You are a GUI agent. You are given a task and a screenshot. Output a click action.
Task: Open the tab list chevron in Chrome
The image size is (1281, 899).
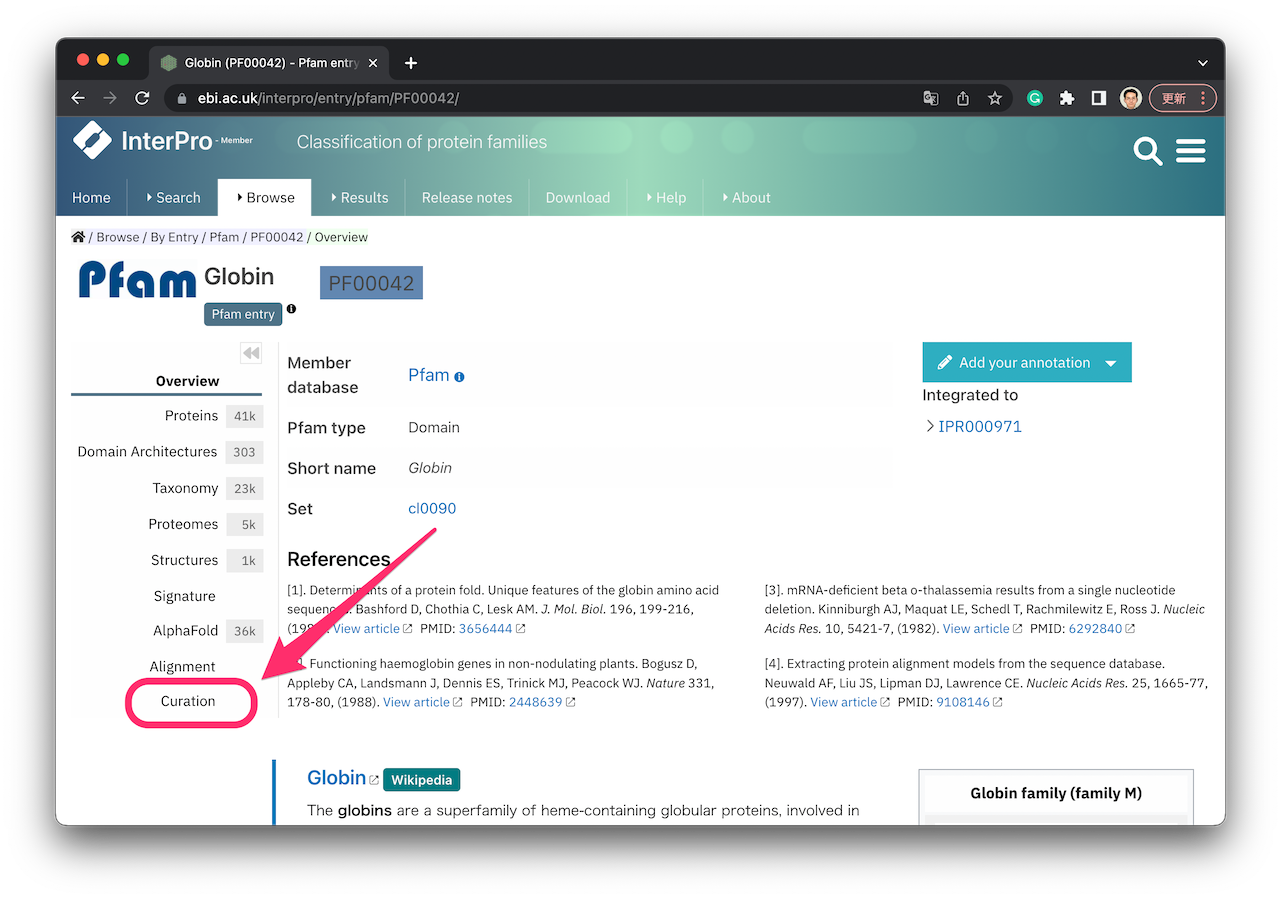click(1202, 63)
